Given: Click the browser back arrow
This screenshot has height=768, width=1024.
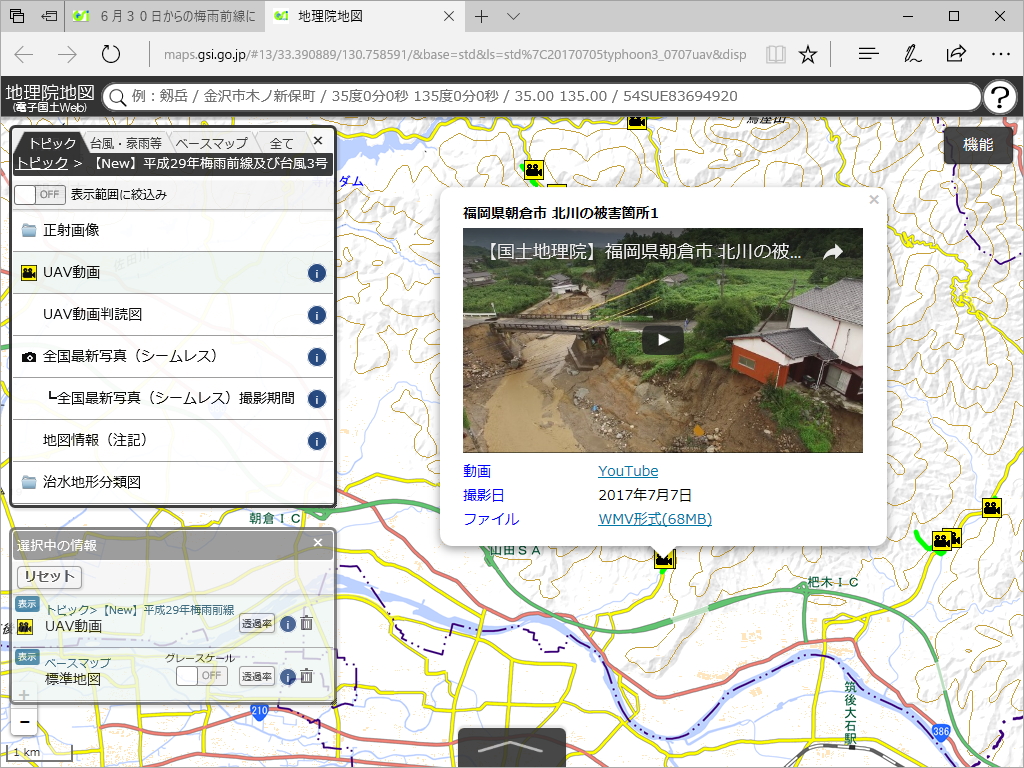Looking at the screenshot, I should pos(24,54).
